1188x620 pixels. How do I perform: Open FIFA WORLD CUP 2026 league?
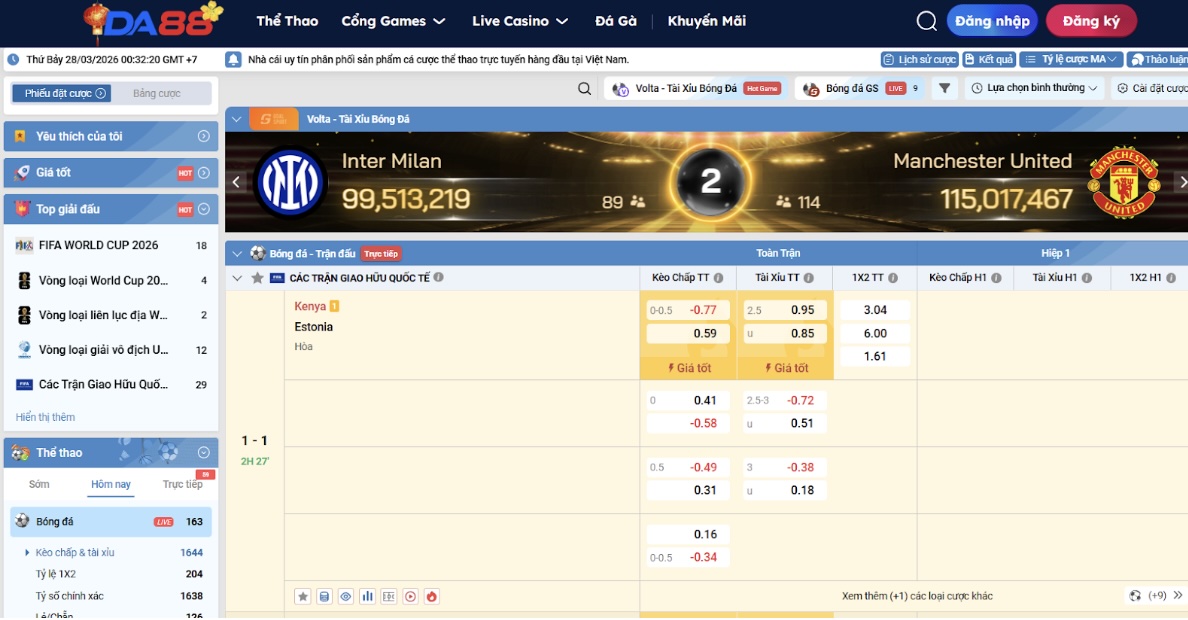[111, 246]
